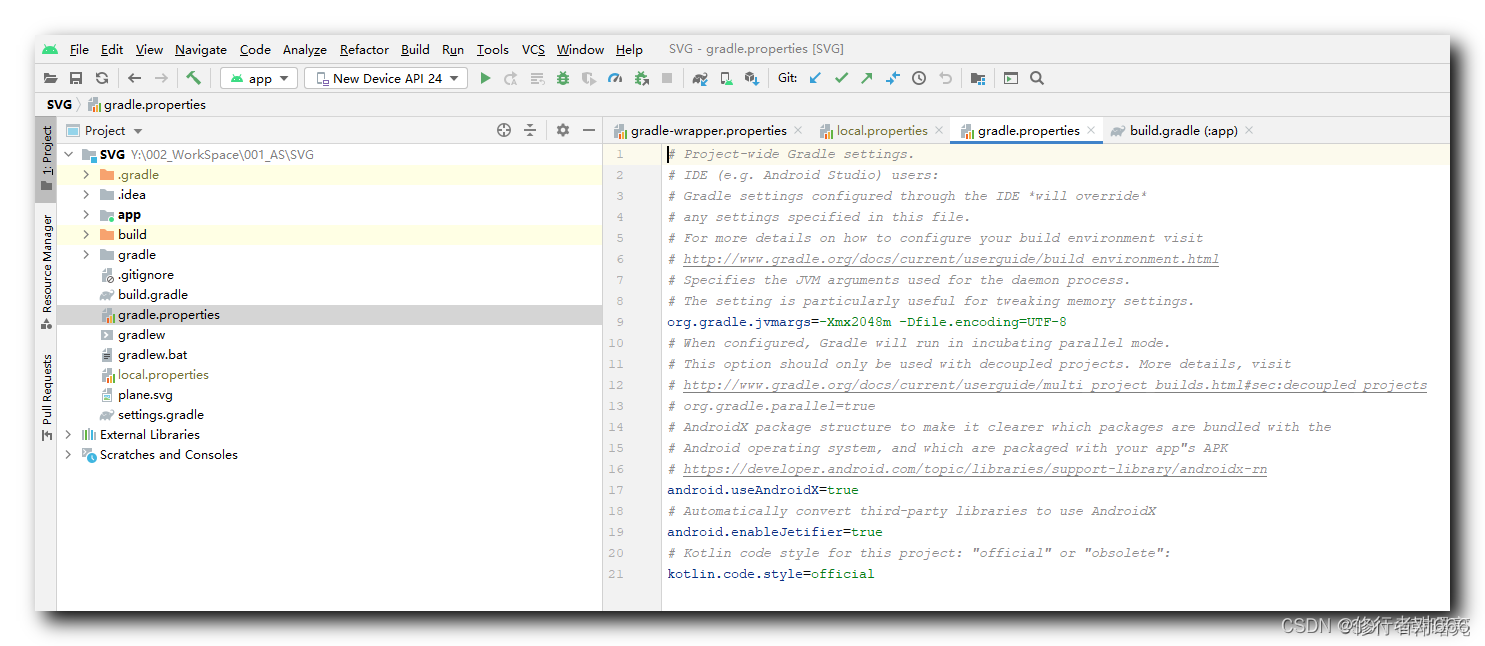Hide the Project tool window

tap(589, 130)
